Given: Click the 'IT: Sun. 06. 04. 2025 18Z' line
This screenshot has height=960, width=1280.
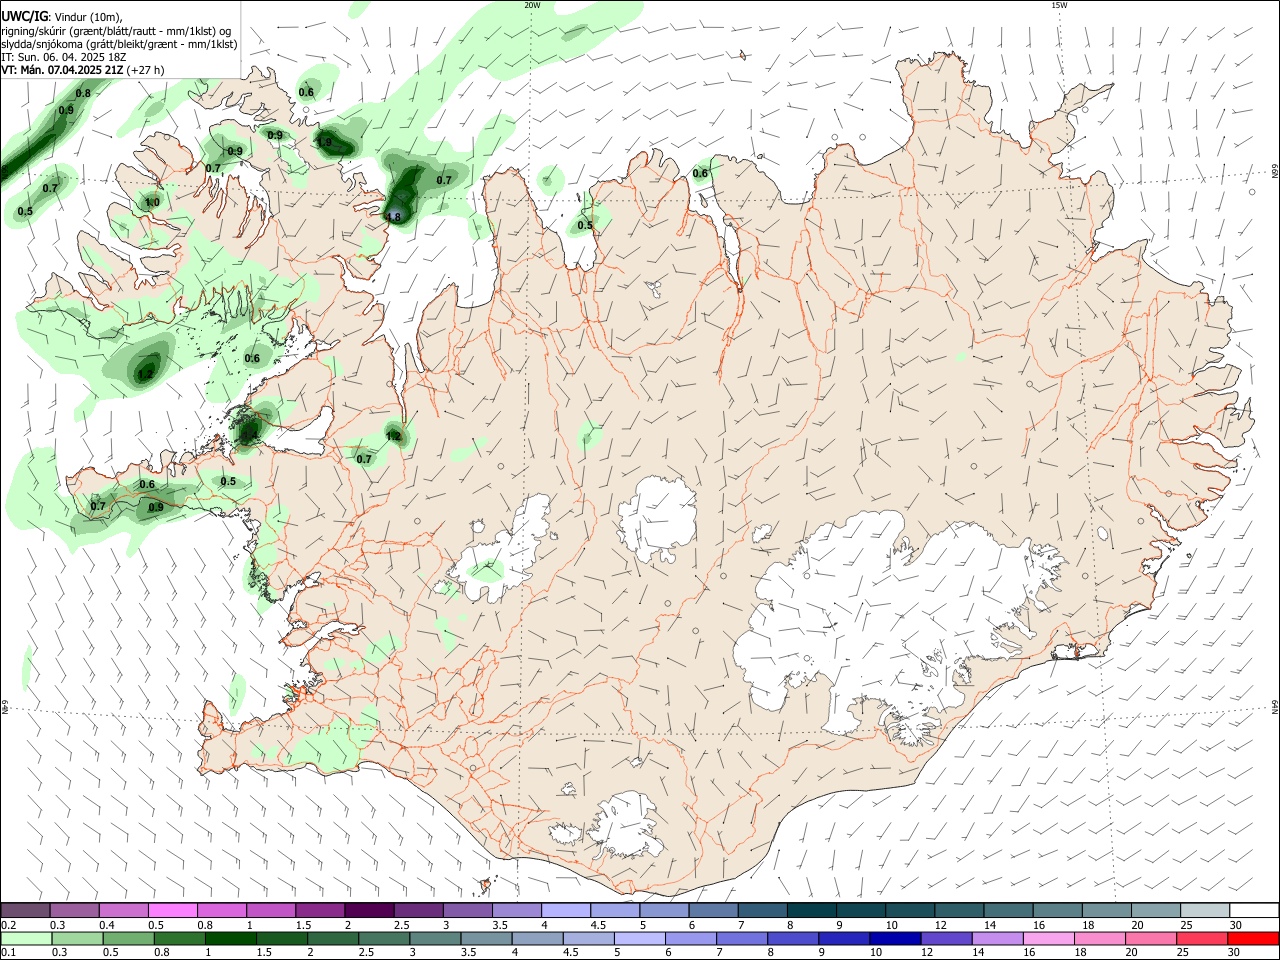Looking at the screenshot, I should point(64,57).
